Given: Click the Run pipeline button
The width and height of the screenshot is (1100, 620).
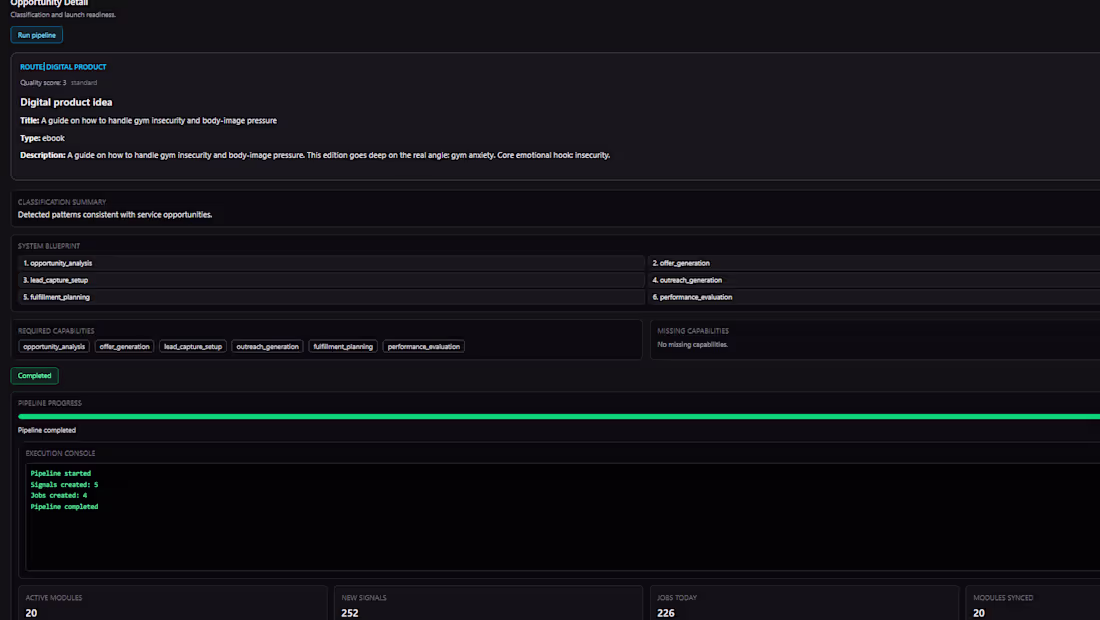Looking at the screenshot, I should 36,35.
